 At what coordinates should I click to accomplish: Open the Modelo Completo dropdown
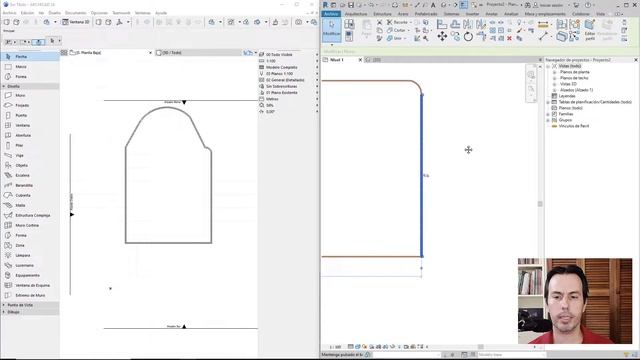[x=288, y=67]
